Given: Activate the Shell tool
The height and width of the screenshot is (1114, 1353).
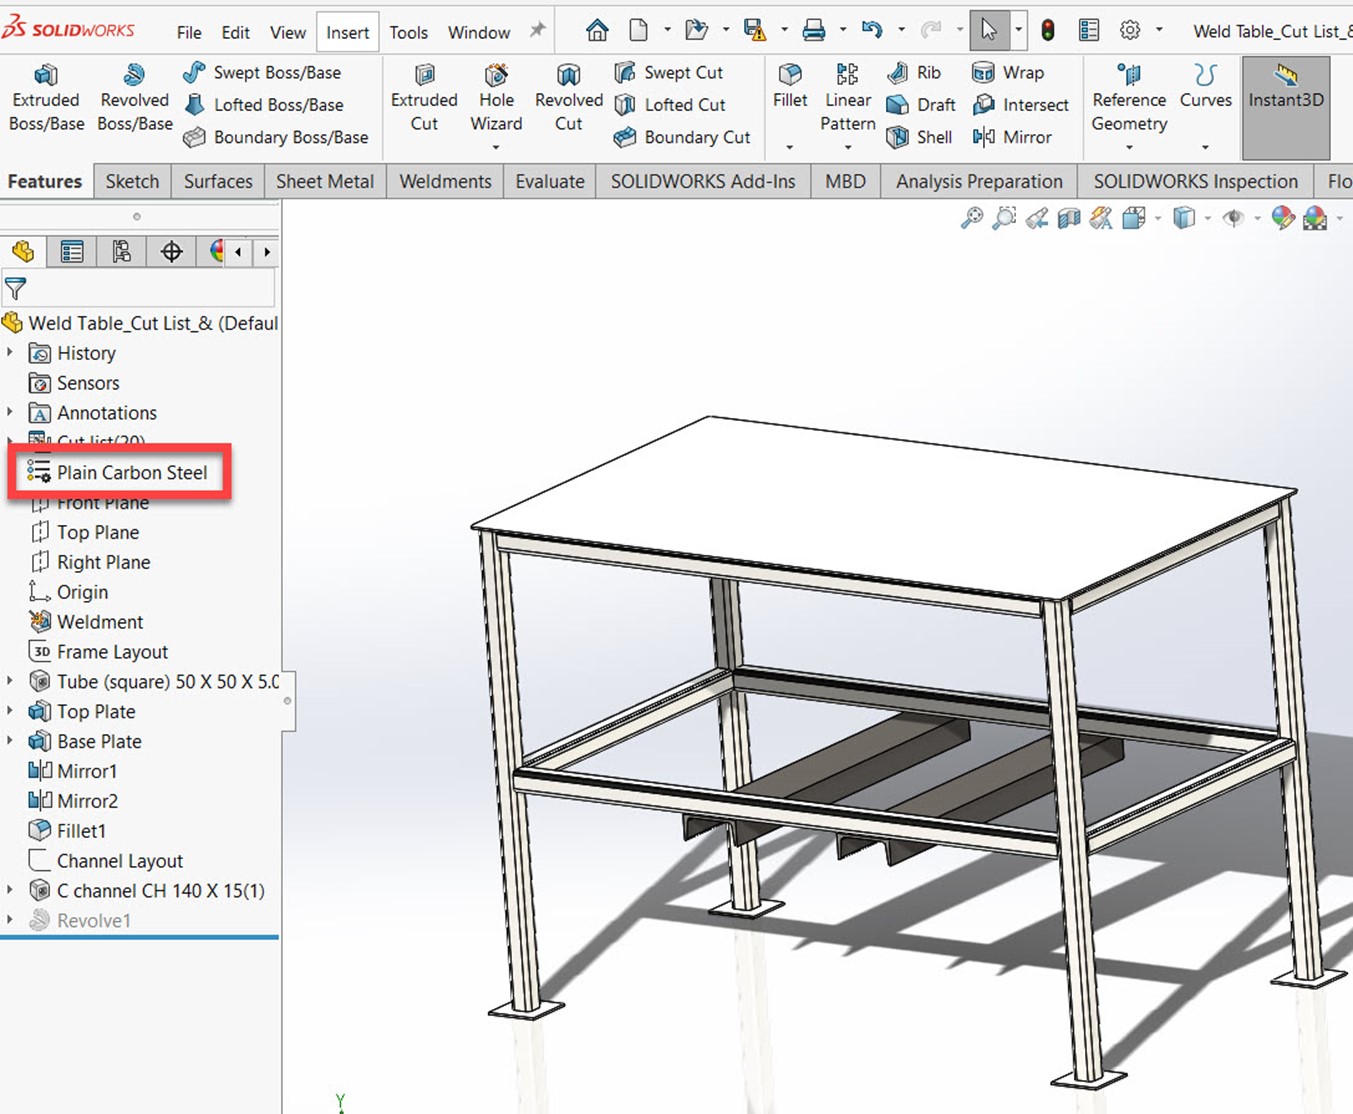Looking at the screenshot, I should pyautogui.click(x=919, y=137).
